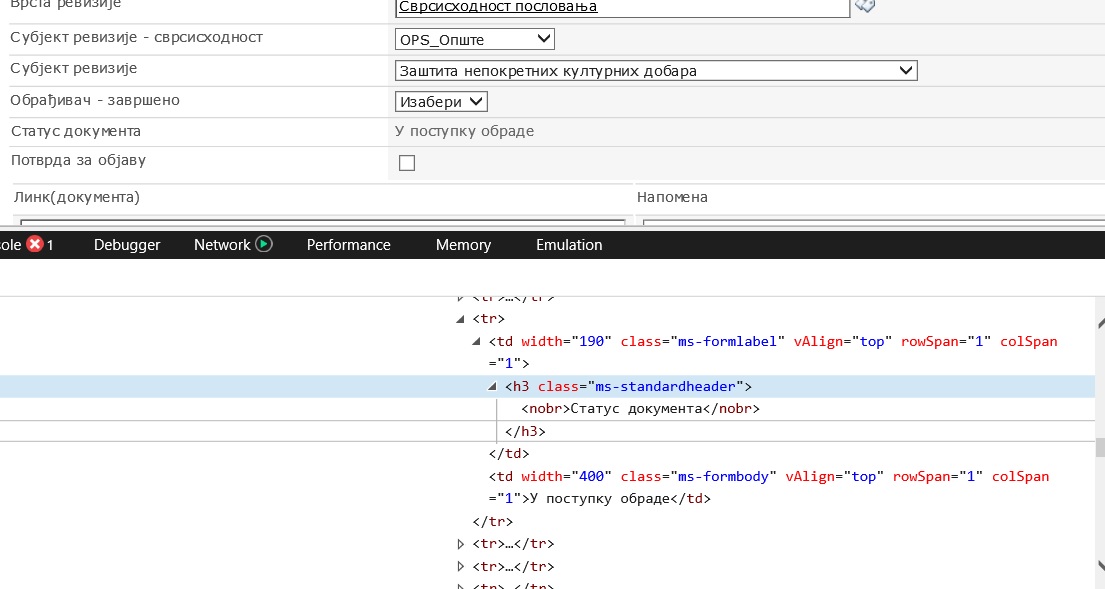Select the closing </td> line
1105x589 pixels.
[509, 454]
